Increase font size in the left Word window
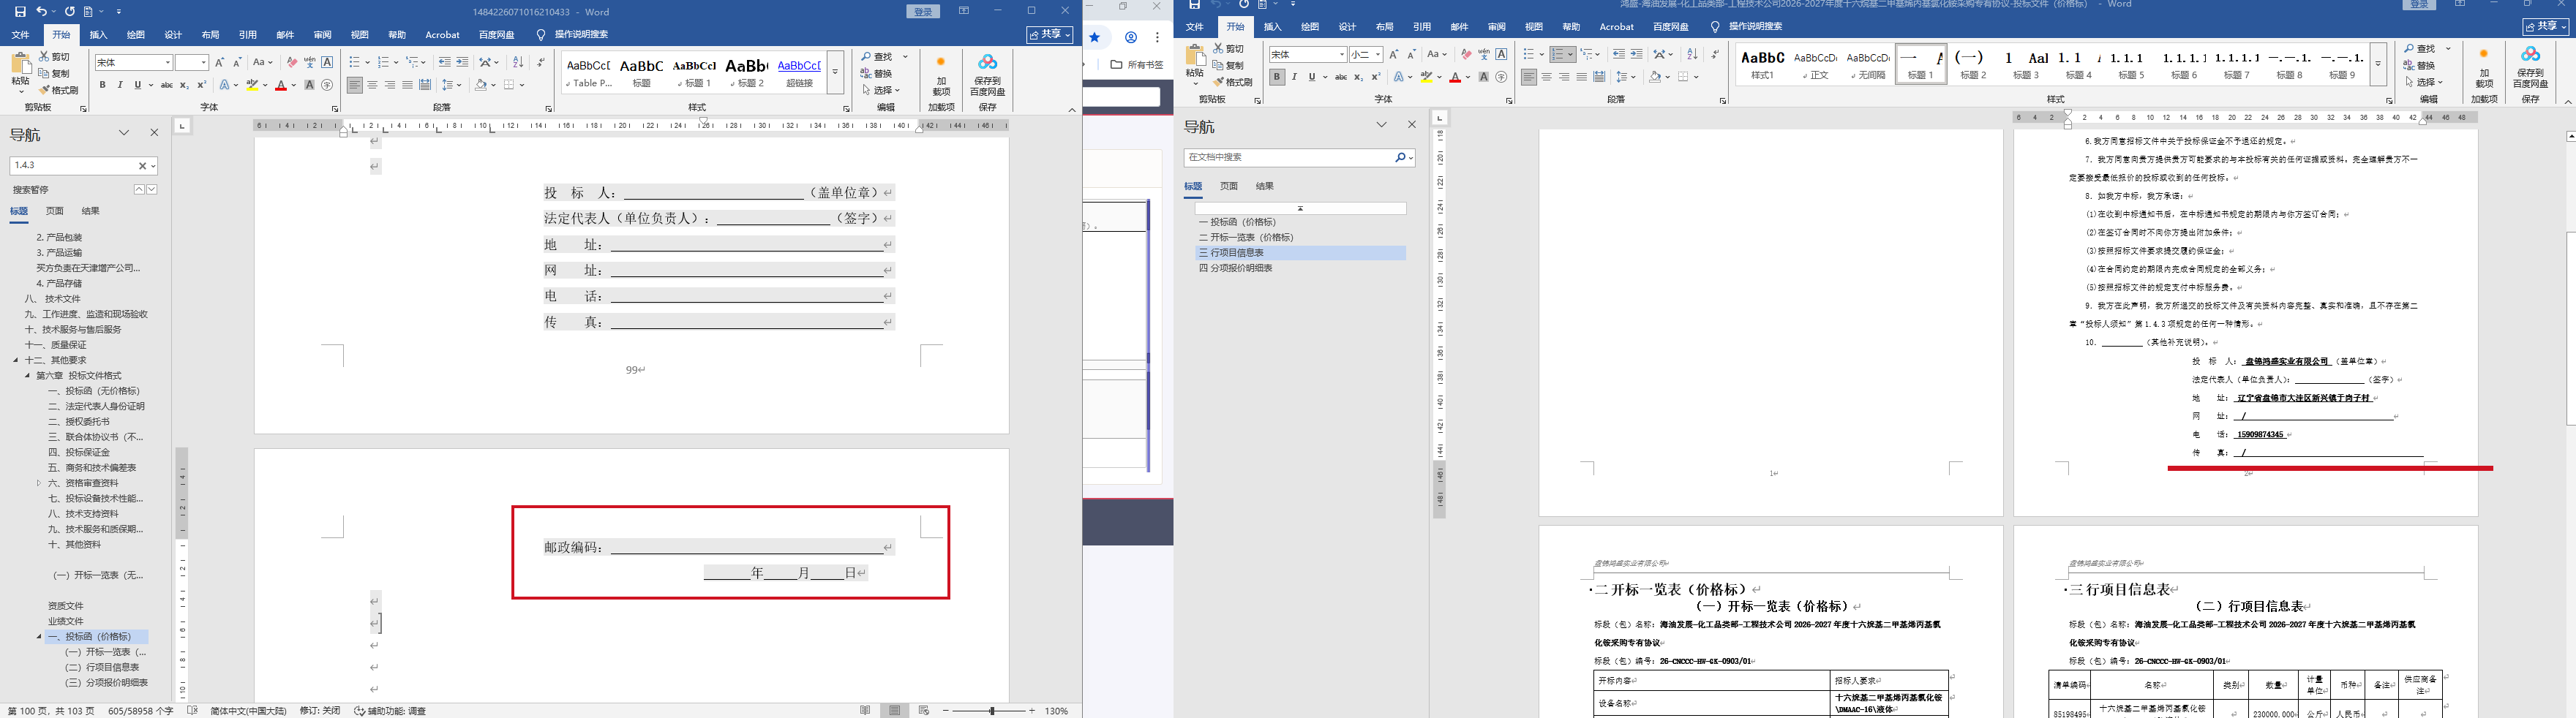Screen dimensions: 2576x718 (220, 62)
